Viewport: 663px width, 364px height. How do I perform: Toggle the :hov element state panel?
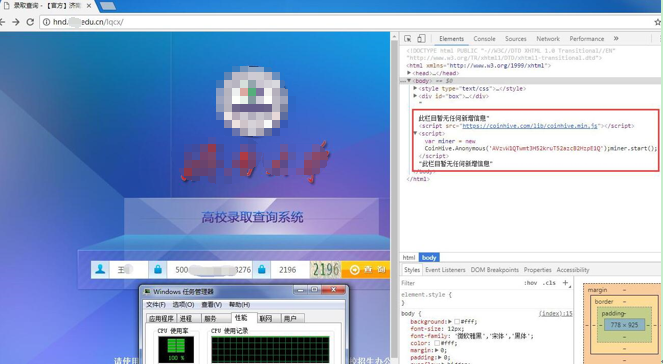click(x=530, y=283)
